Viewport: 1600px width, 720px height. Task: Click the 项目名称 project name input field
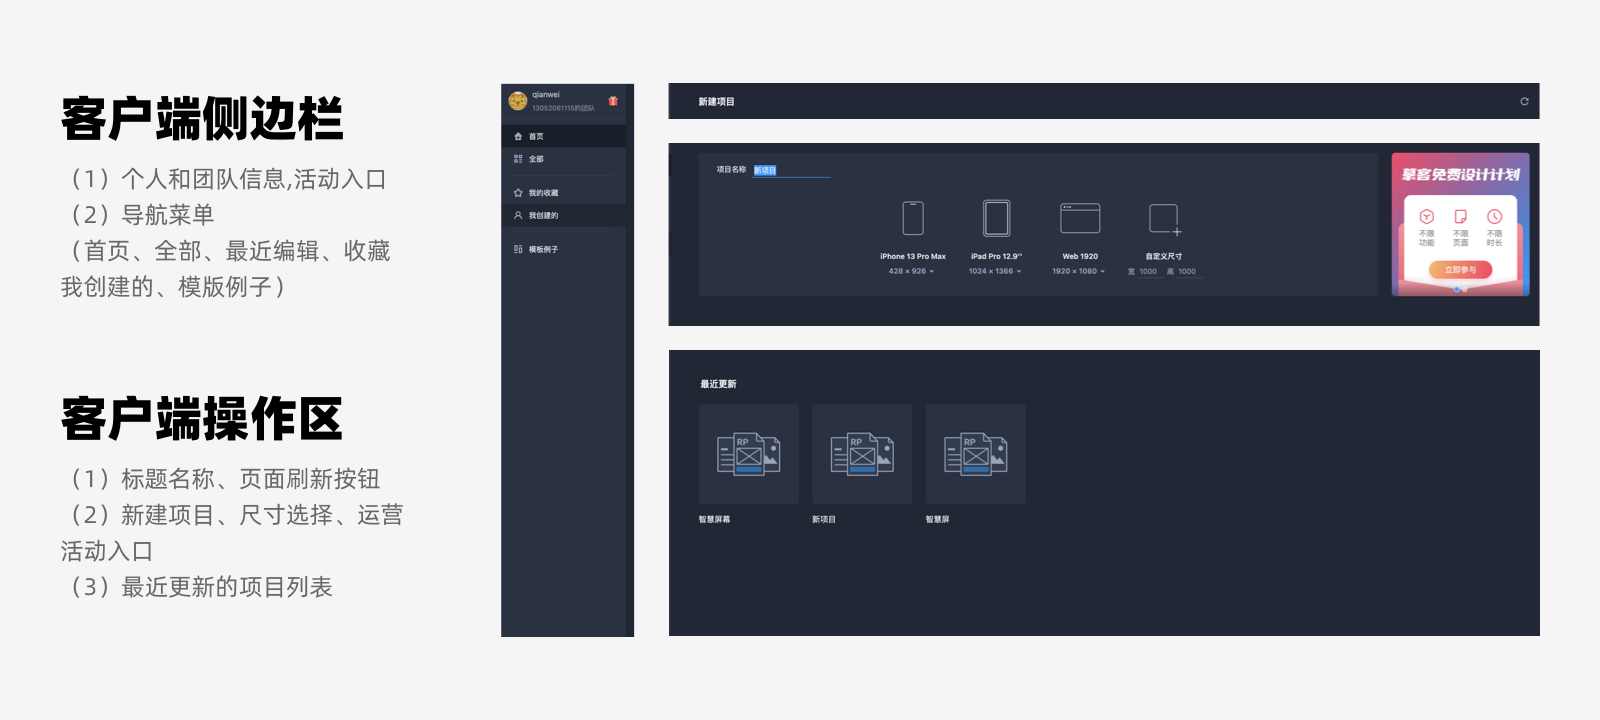point(791,171)
